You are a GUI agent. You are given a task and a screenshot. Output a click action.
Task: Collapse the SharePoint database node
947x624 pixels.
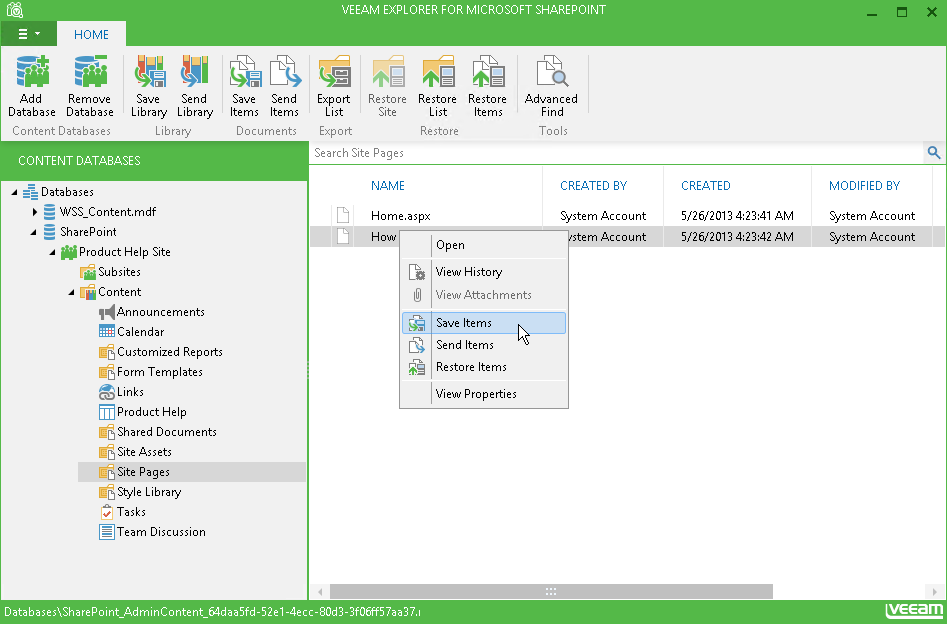pos(34,232)
